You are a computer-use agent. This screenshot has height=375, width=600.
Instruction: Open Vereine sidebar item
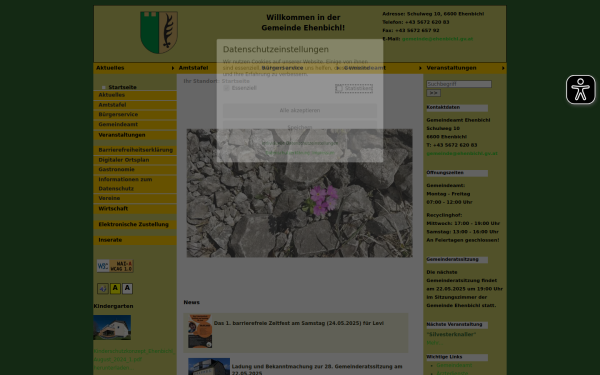pyautogui.click(x=135, y=198)
